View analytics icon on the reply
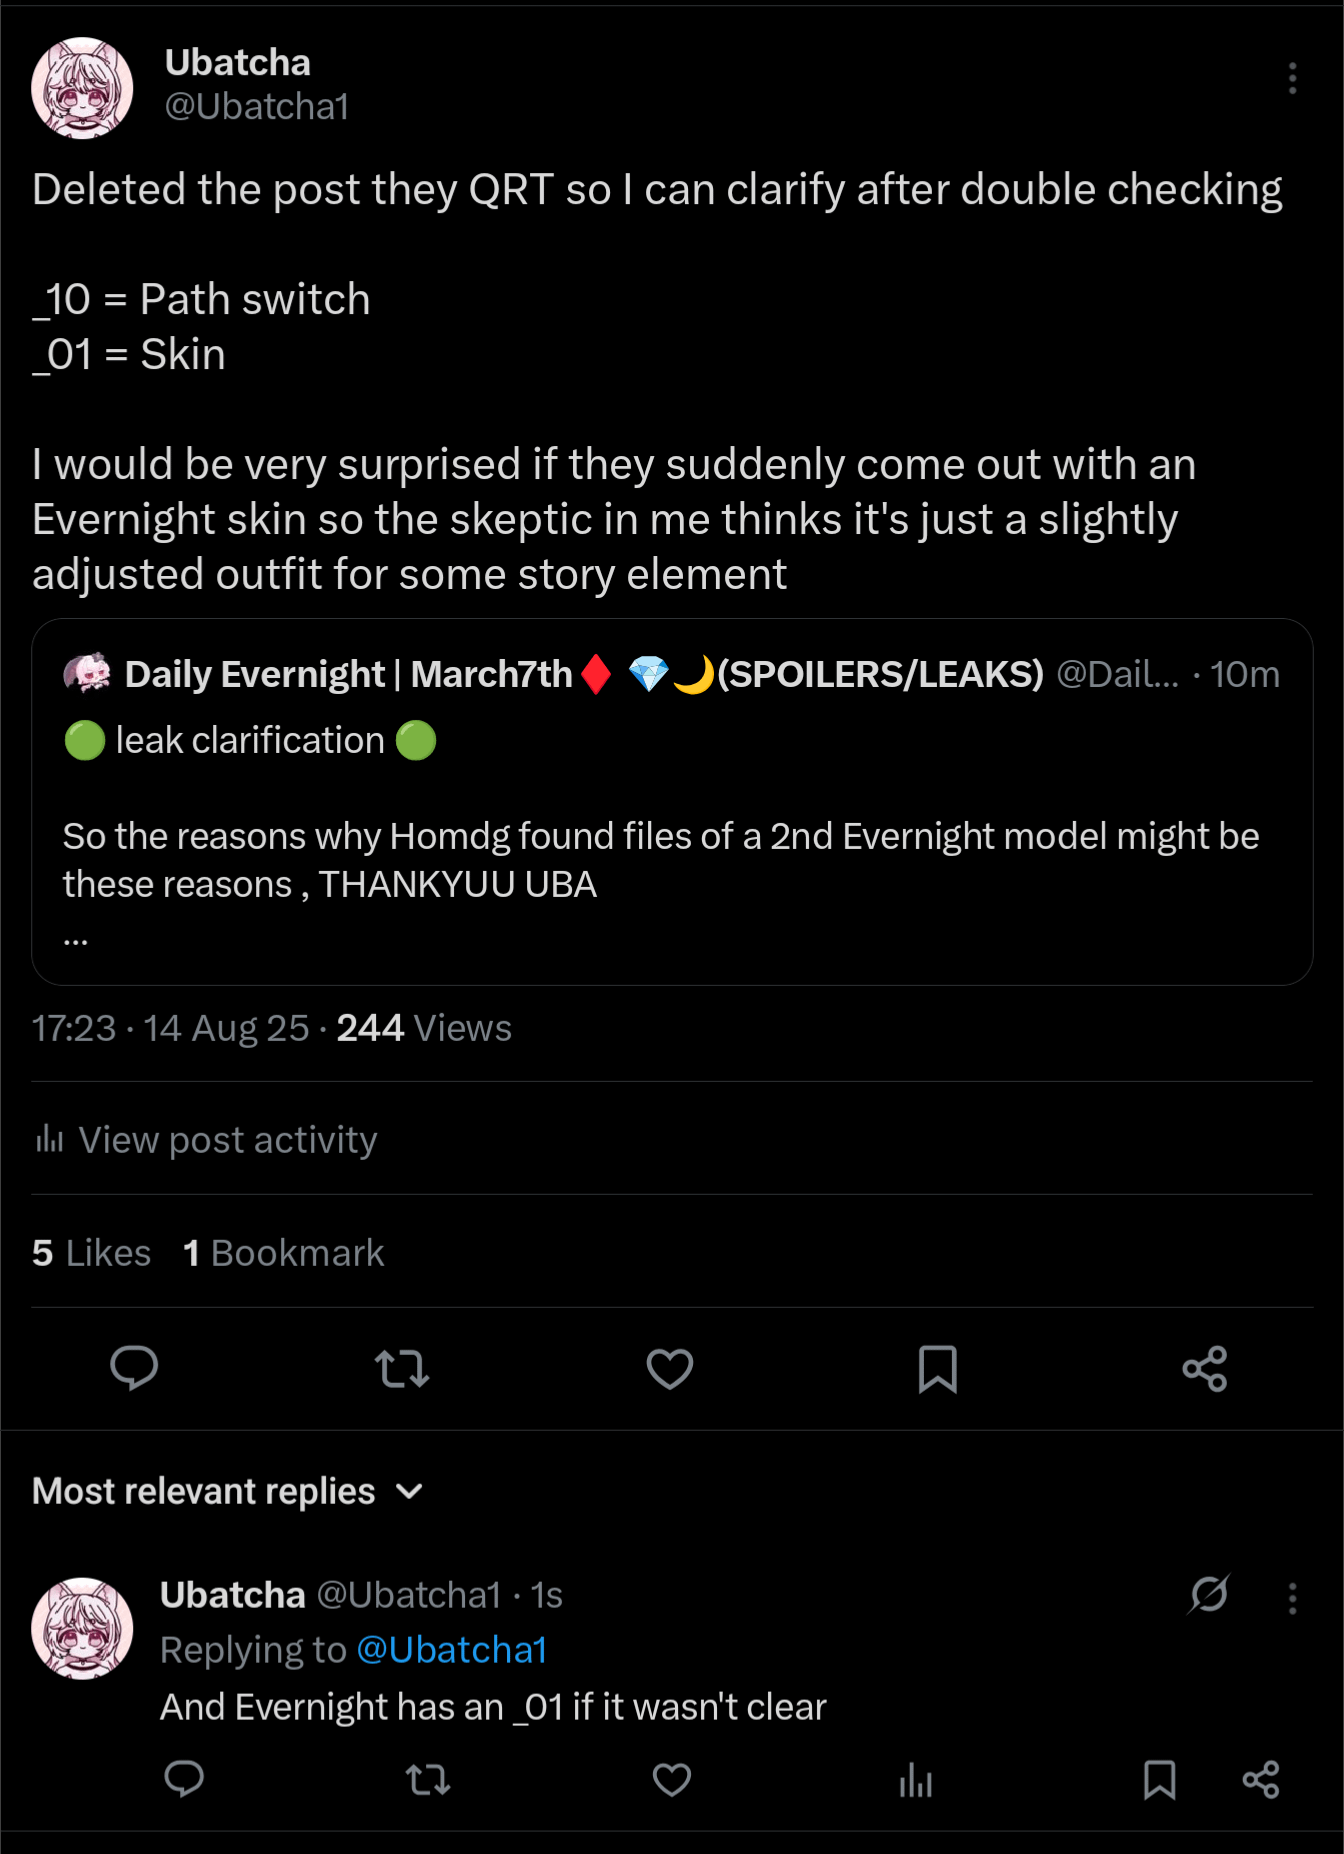 tap(916, 1780)
